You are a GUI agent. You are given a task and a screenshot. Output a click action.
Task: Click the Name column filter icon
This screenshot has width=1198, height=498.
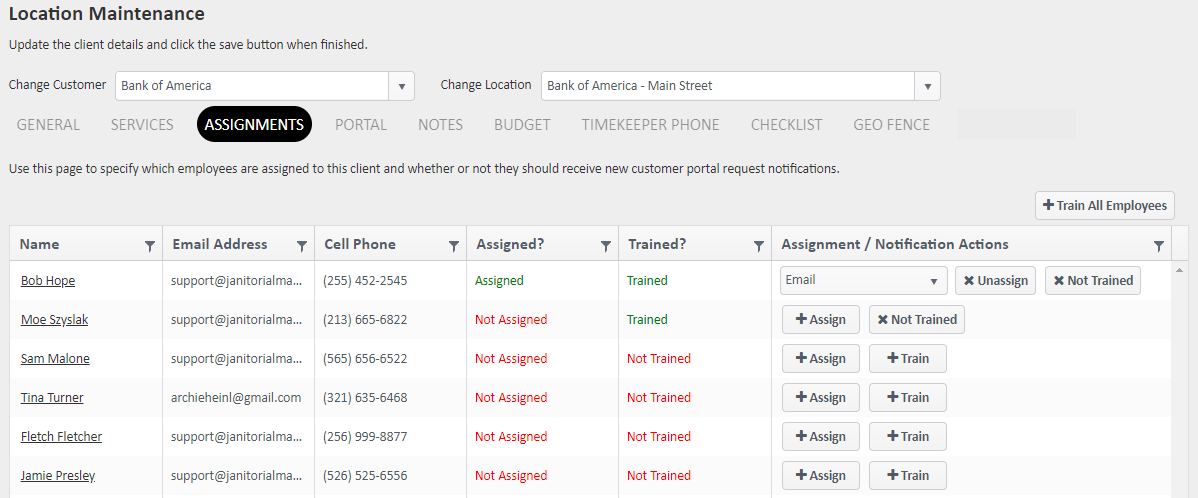150,246
